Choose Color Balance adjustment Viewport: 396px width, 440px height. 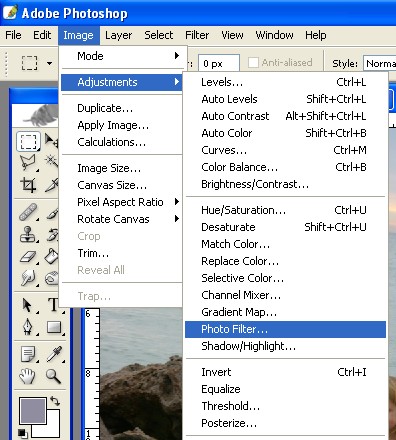tap(285, 167)
